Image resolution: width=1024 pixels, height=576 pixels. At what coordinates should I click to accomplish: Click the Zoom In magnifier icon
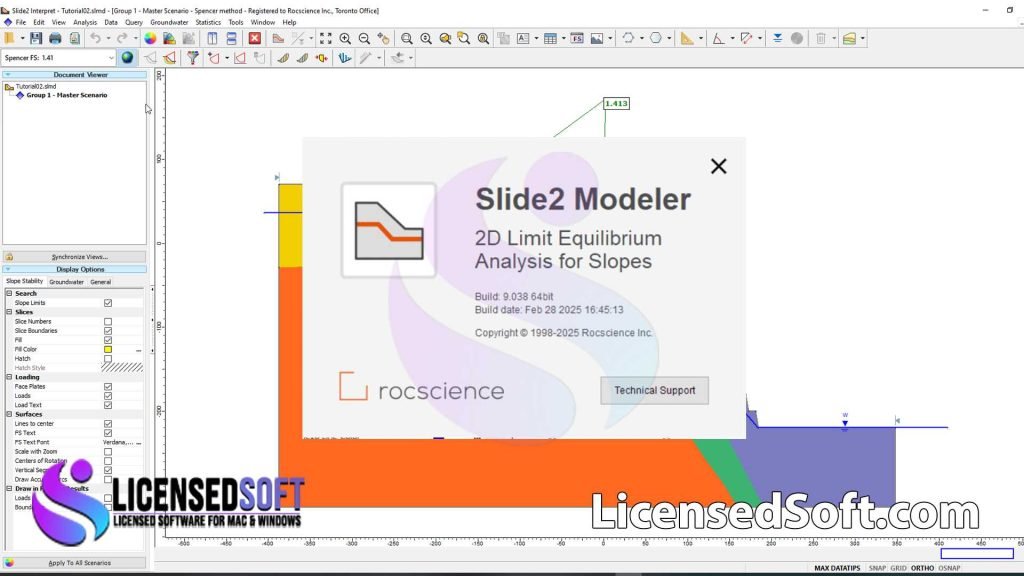(345, 39)
